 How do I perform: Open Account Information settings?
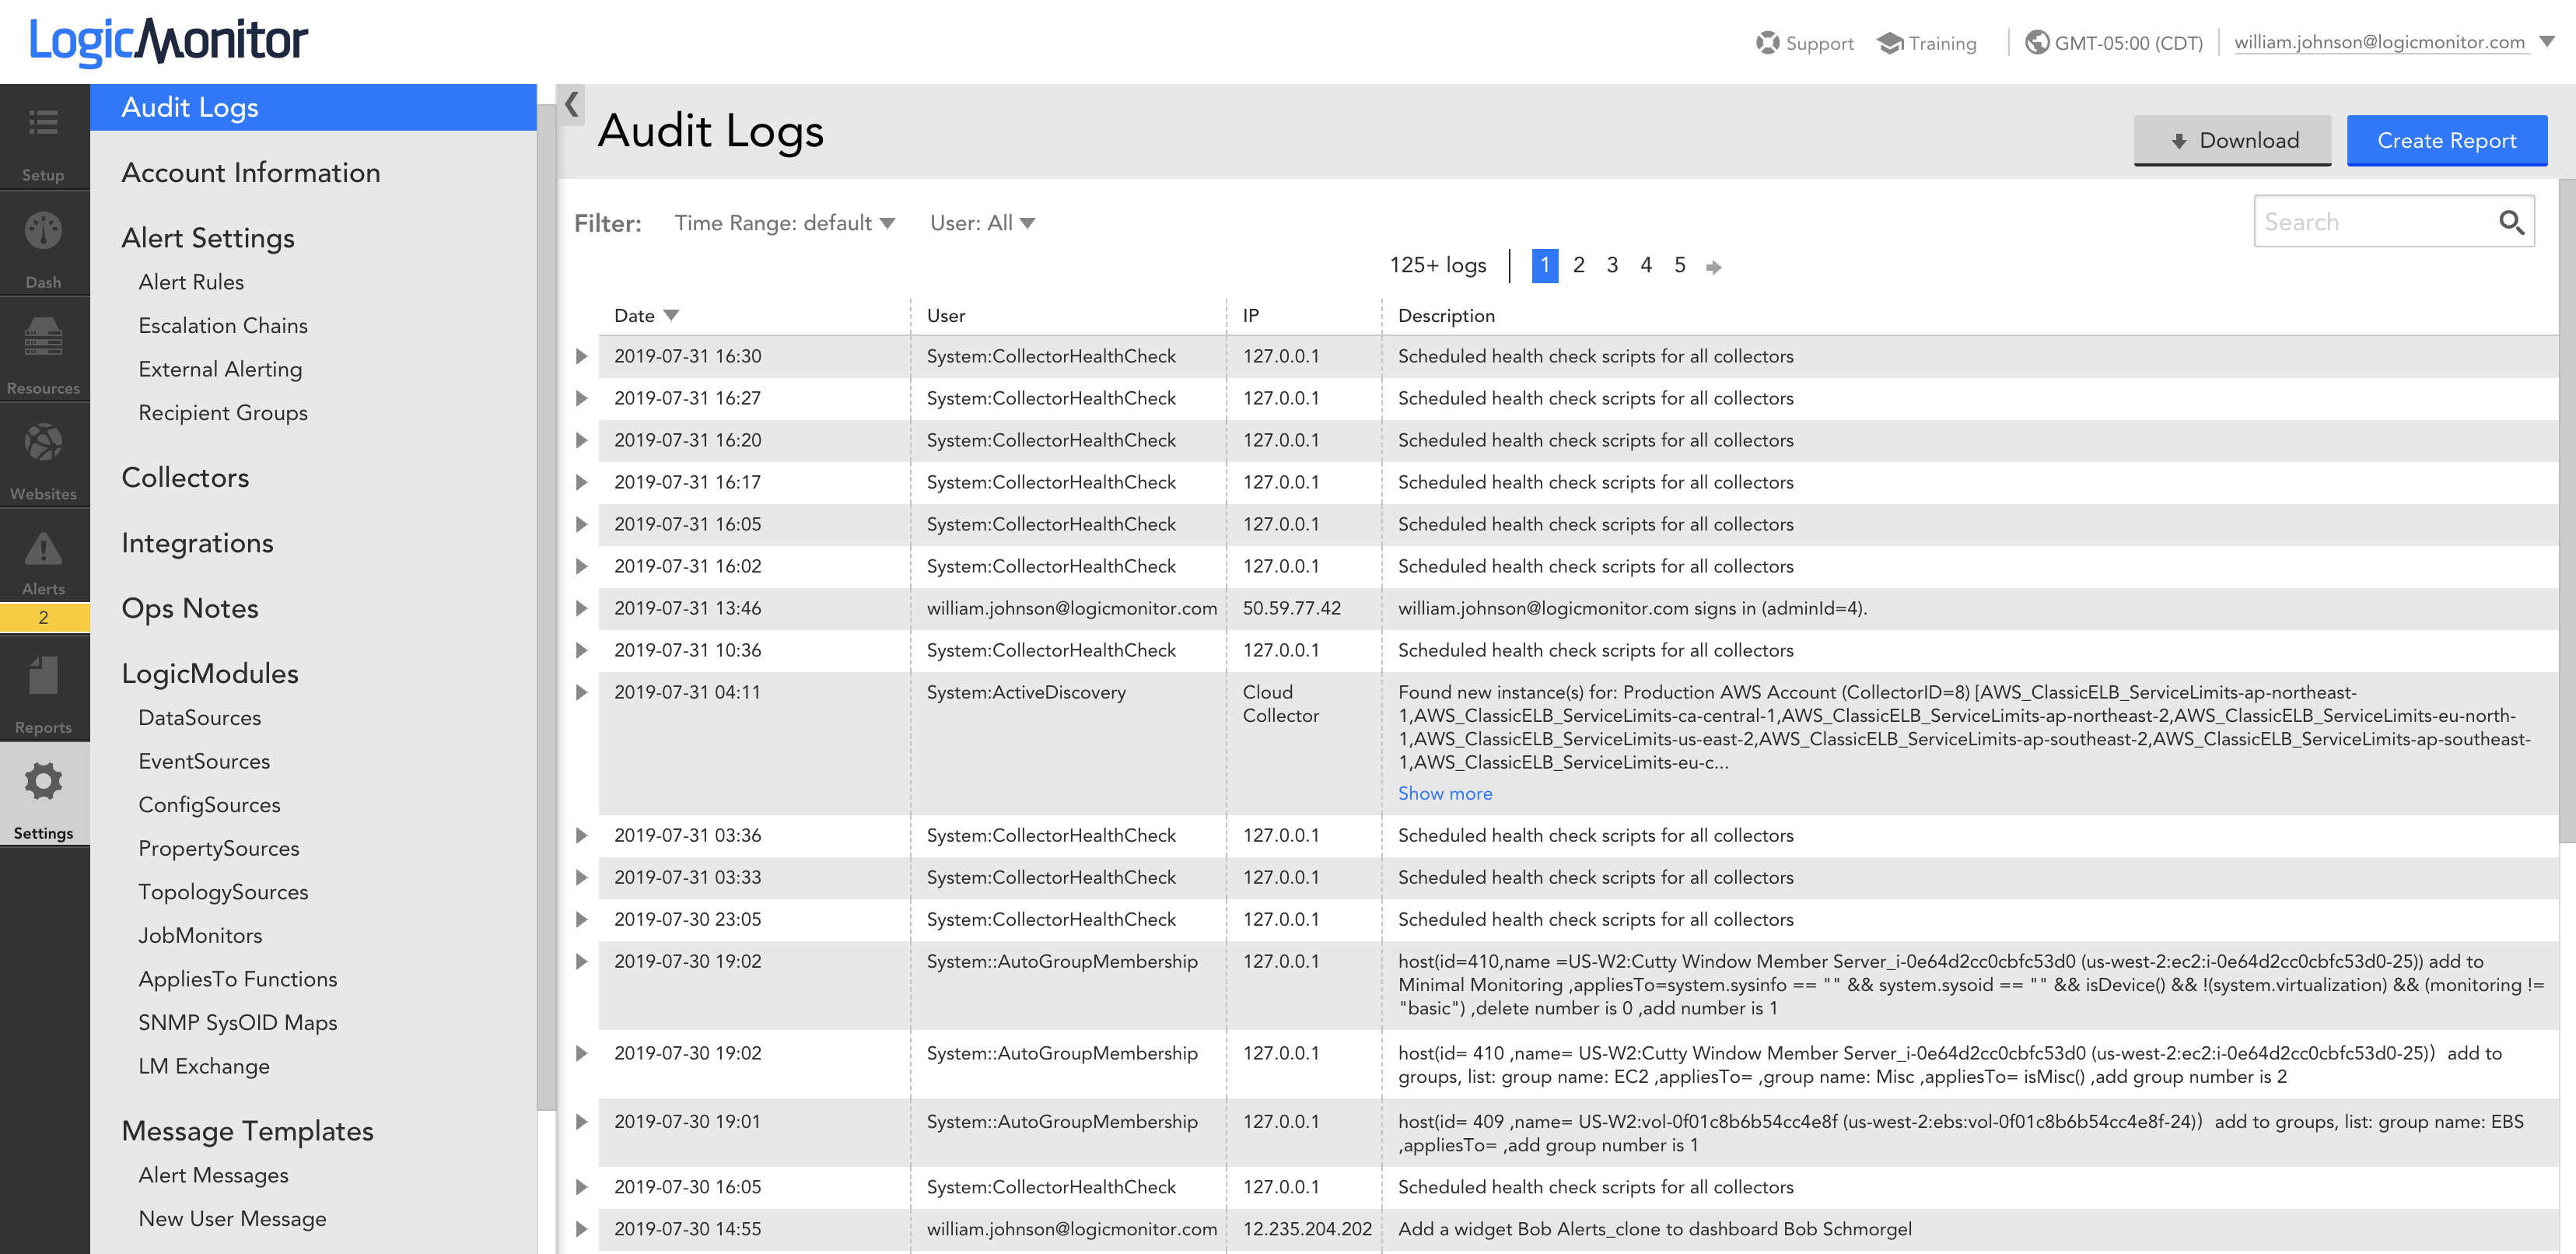(x=250, y=173)
